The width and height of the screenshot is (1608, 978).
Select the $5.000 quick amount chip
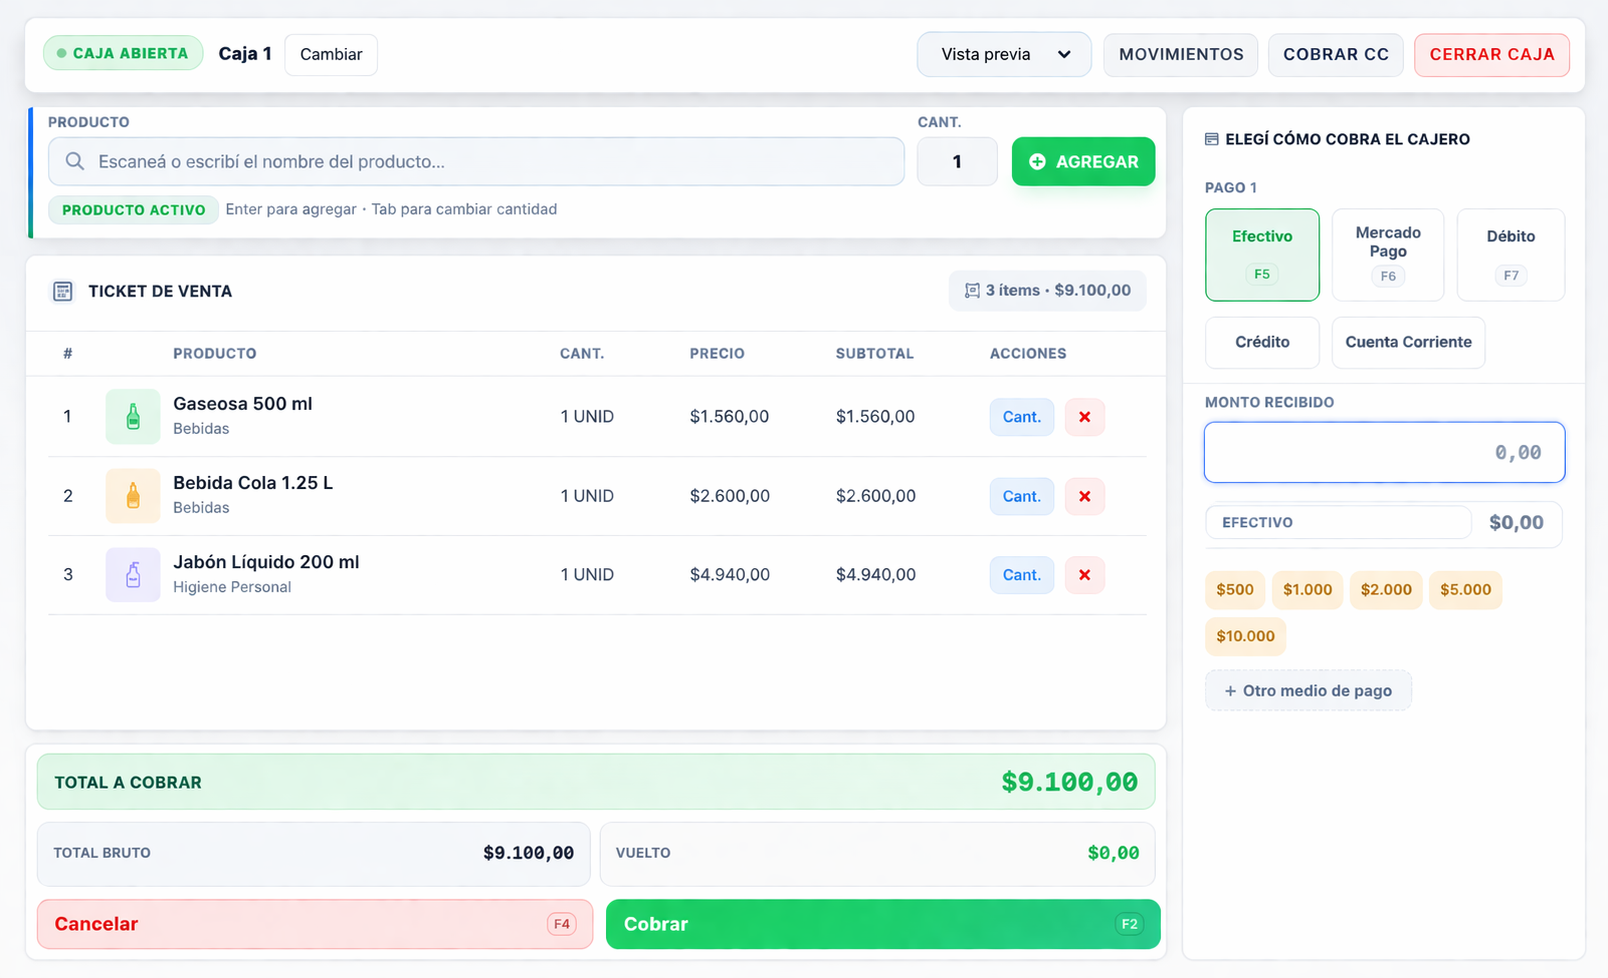(x=1465, y=589)
